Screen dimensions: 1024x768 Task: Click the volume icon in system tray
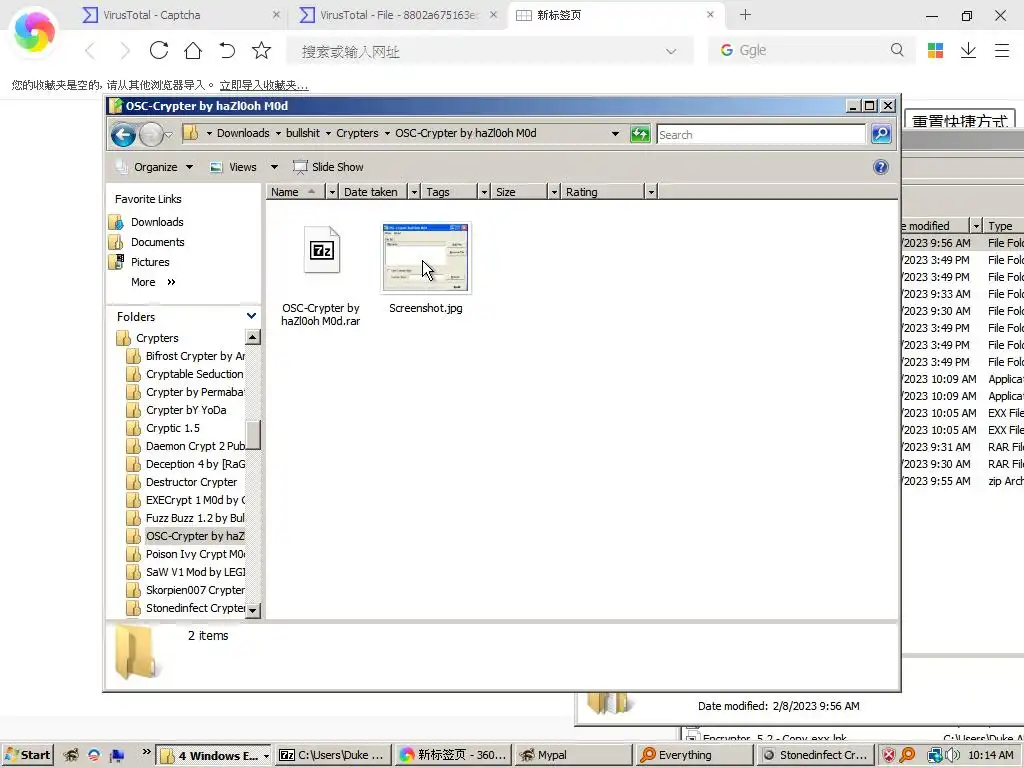click(x=954, y=755)
